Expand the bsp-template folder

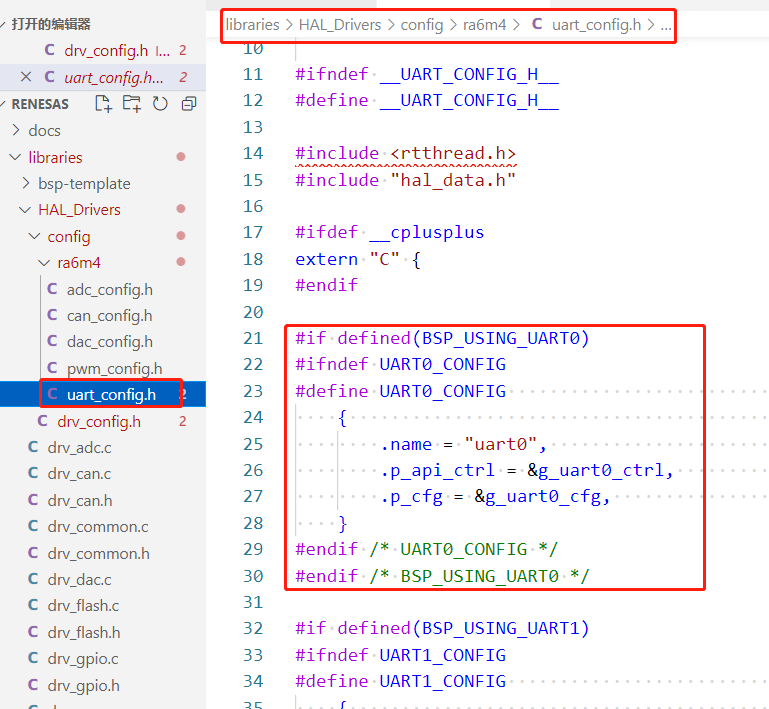tap(26, 184)
